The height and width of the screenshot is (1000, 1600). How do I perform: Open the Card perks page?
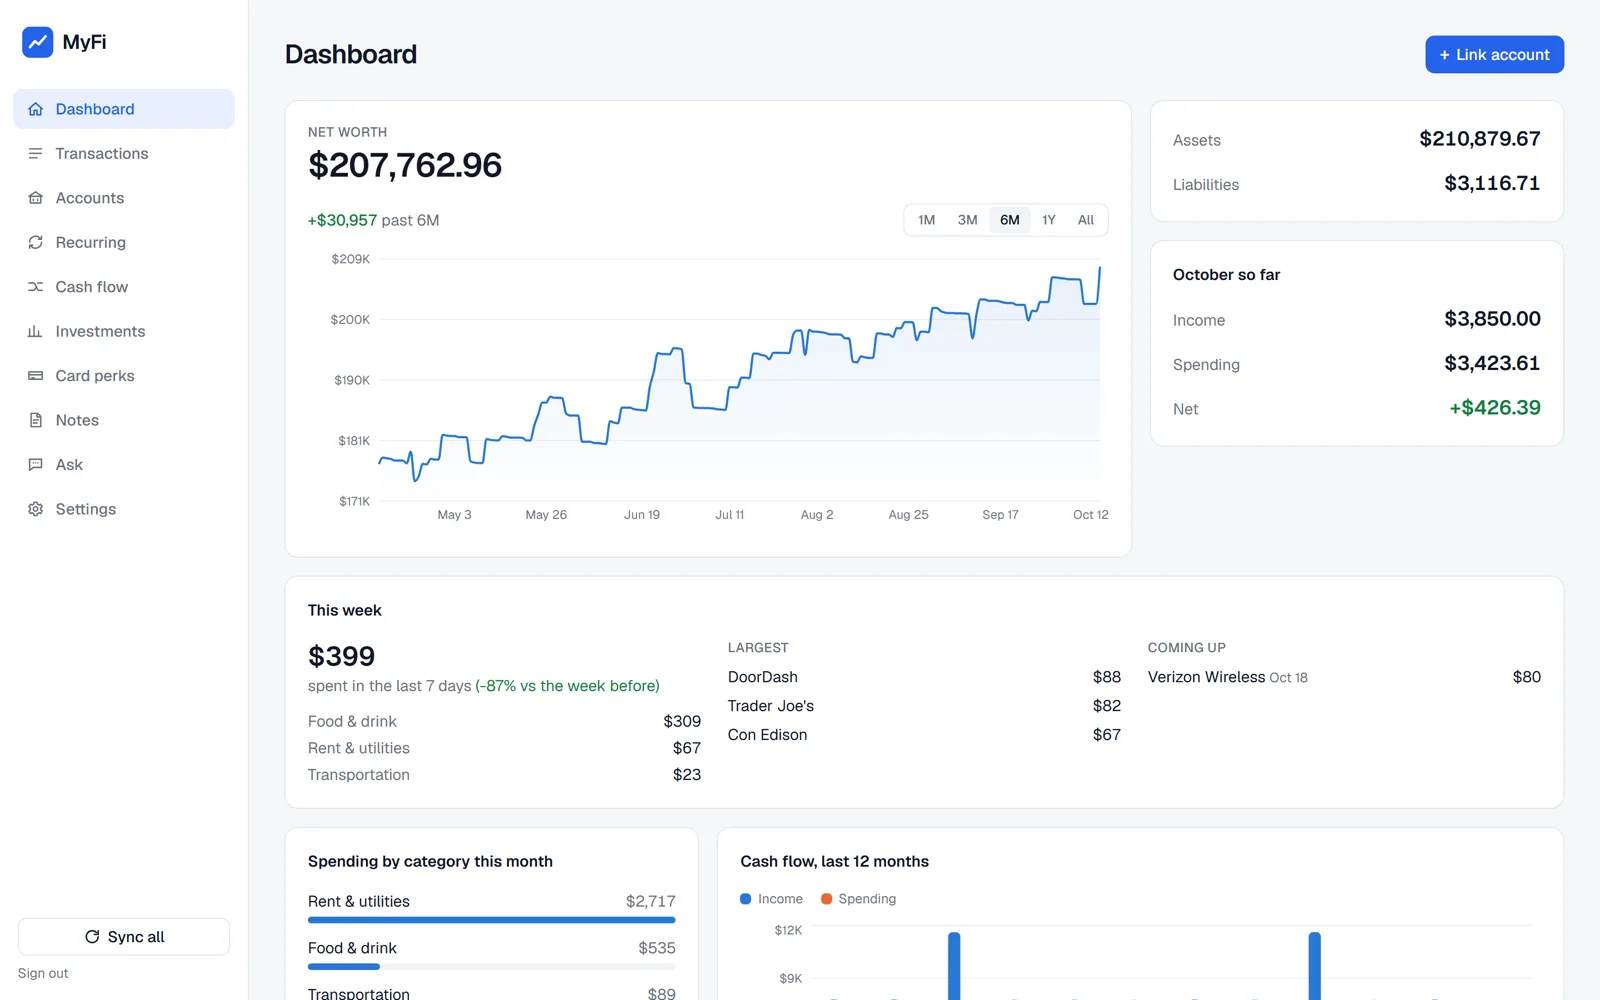coord(124,376)
